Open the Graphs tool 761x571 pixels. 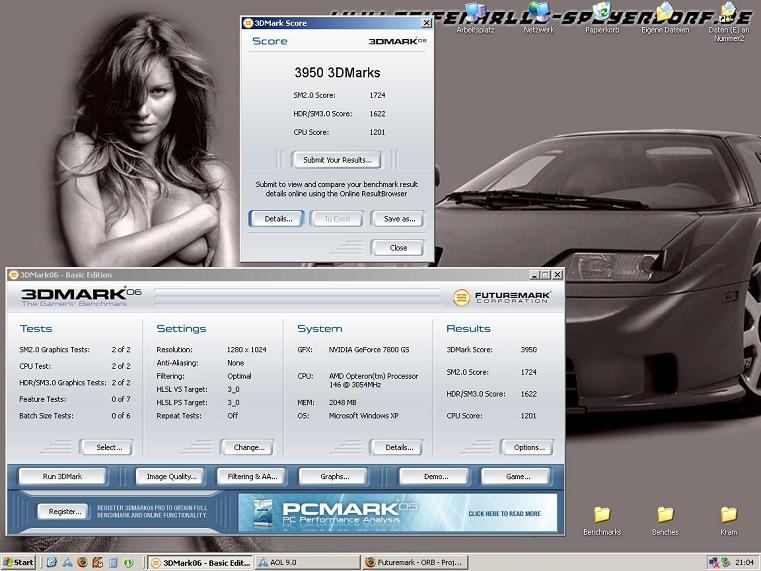click(x=334, y=476)
